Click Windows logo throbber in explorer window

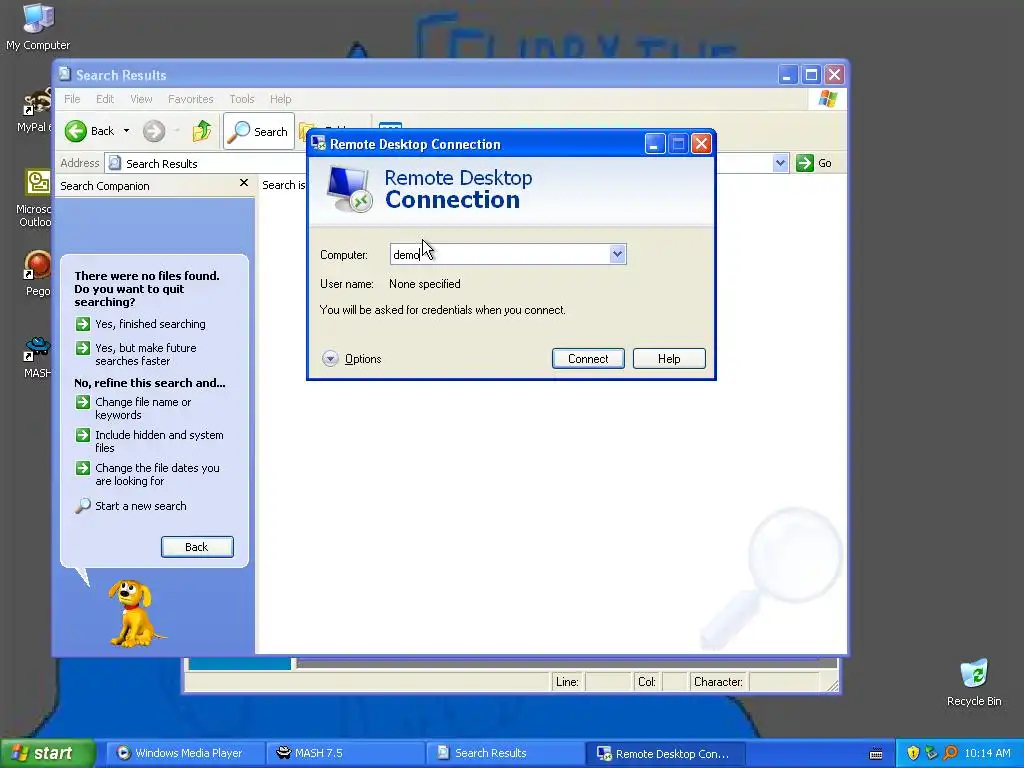(827, 99)
